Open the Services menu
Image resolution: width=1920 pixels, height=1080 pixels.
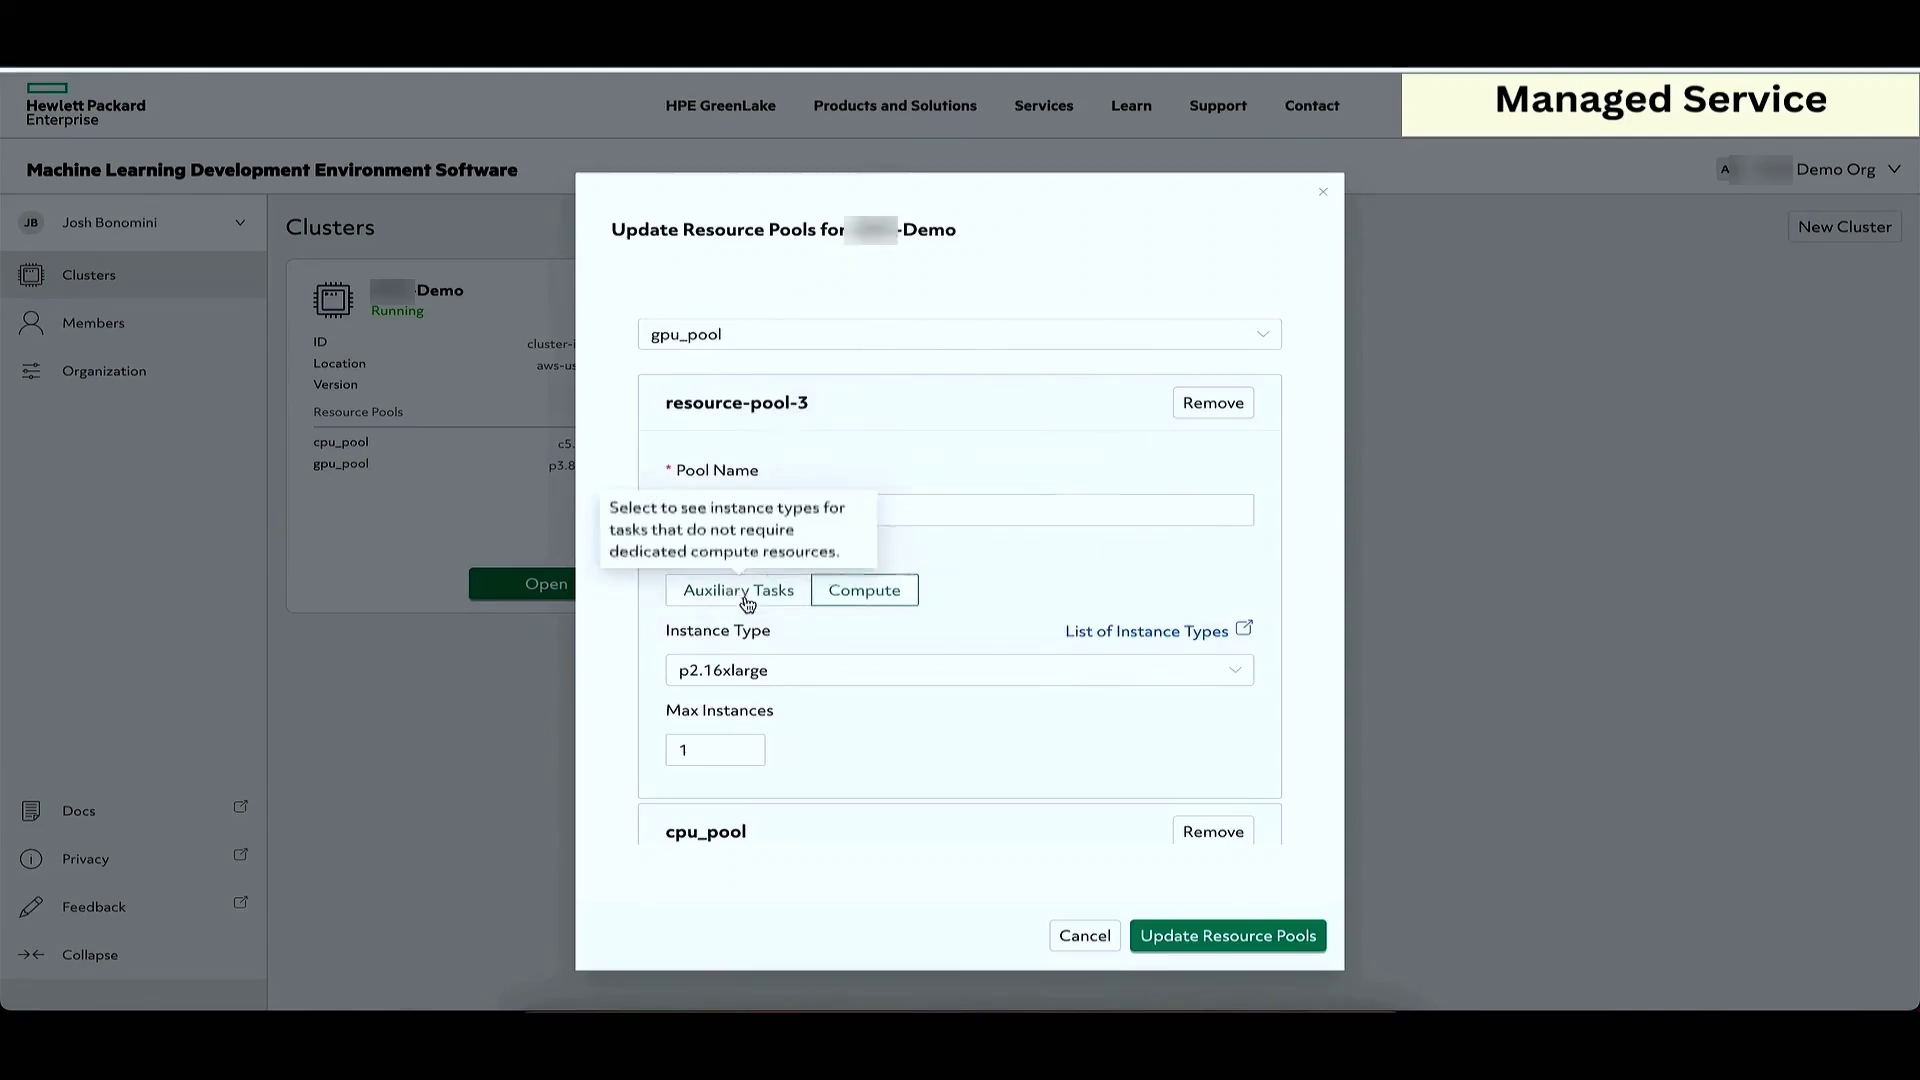tap(1043, 105)
